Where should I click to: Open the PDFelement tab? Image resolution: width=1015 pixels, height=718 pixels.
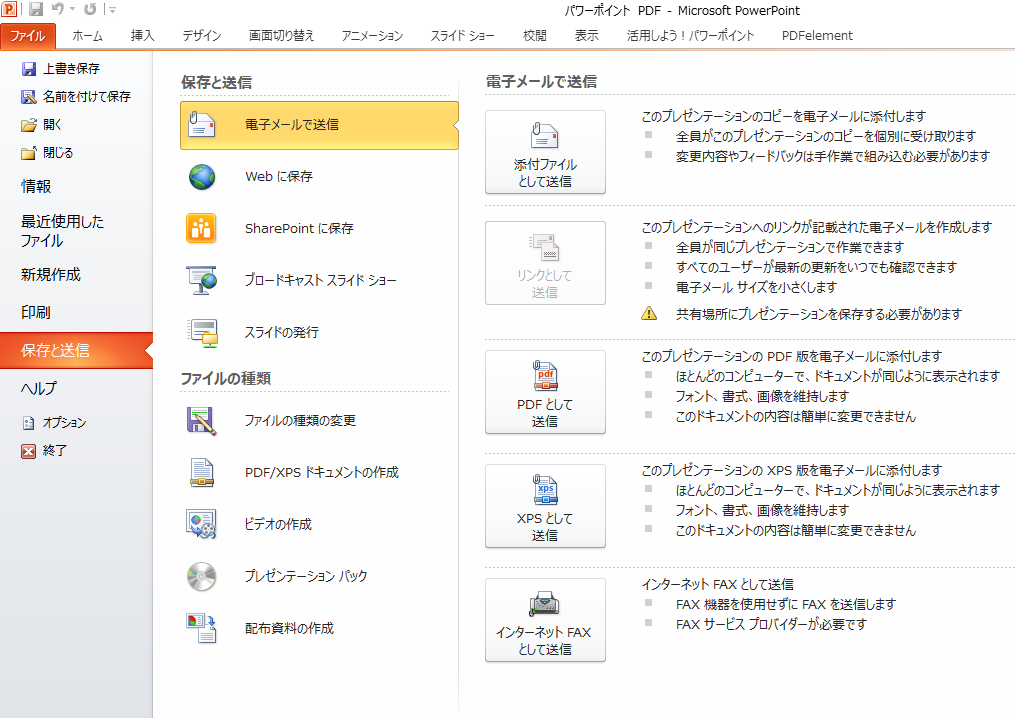tap(817, 36)
